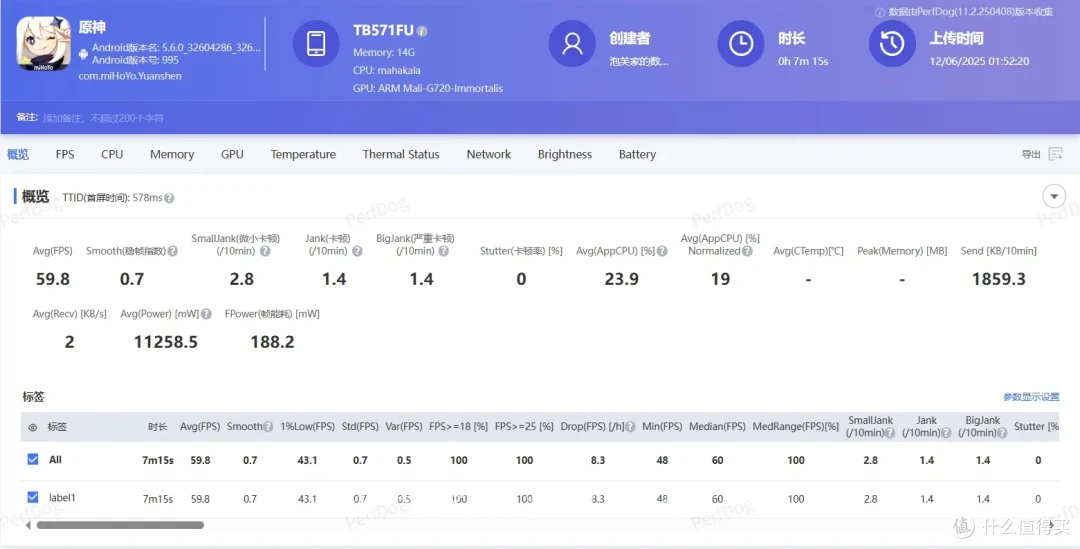Open help icon beside Drop(FPS) [/h] header

[630, 427]
